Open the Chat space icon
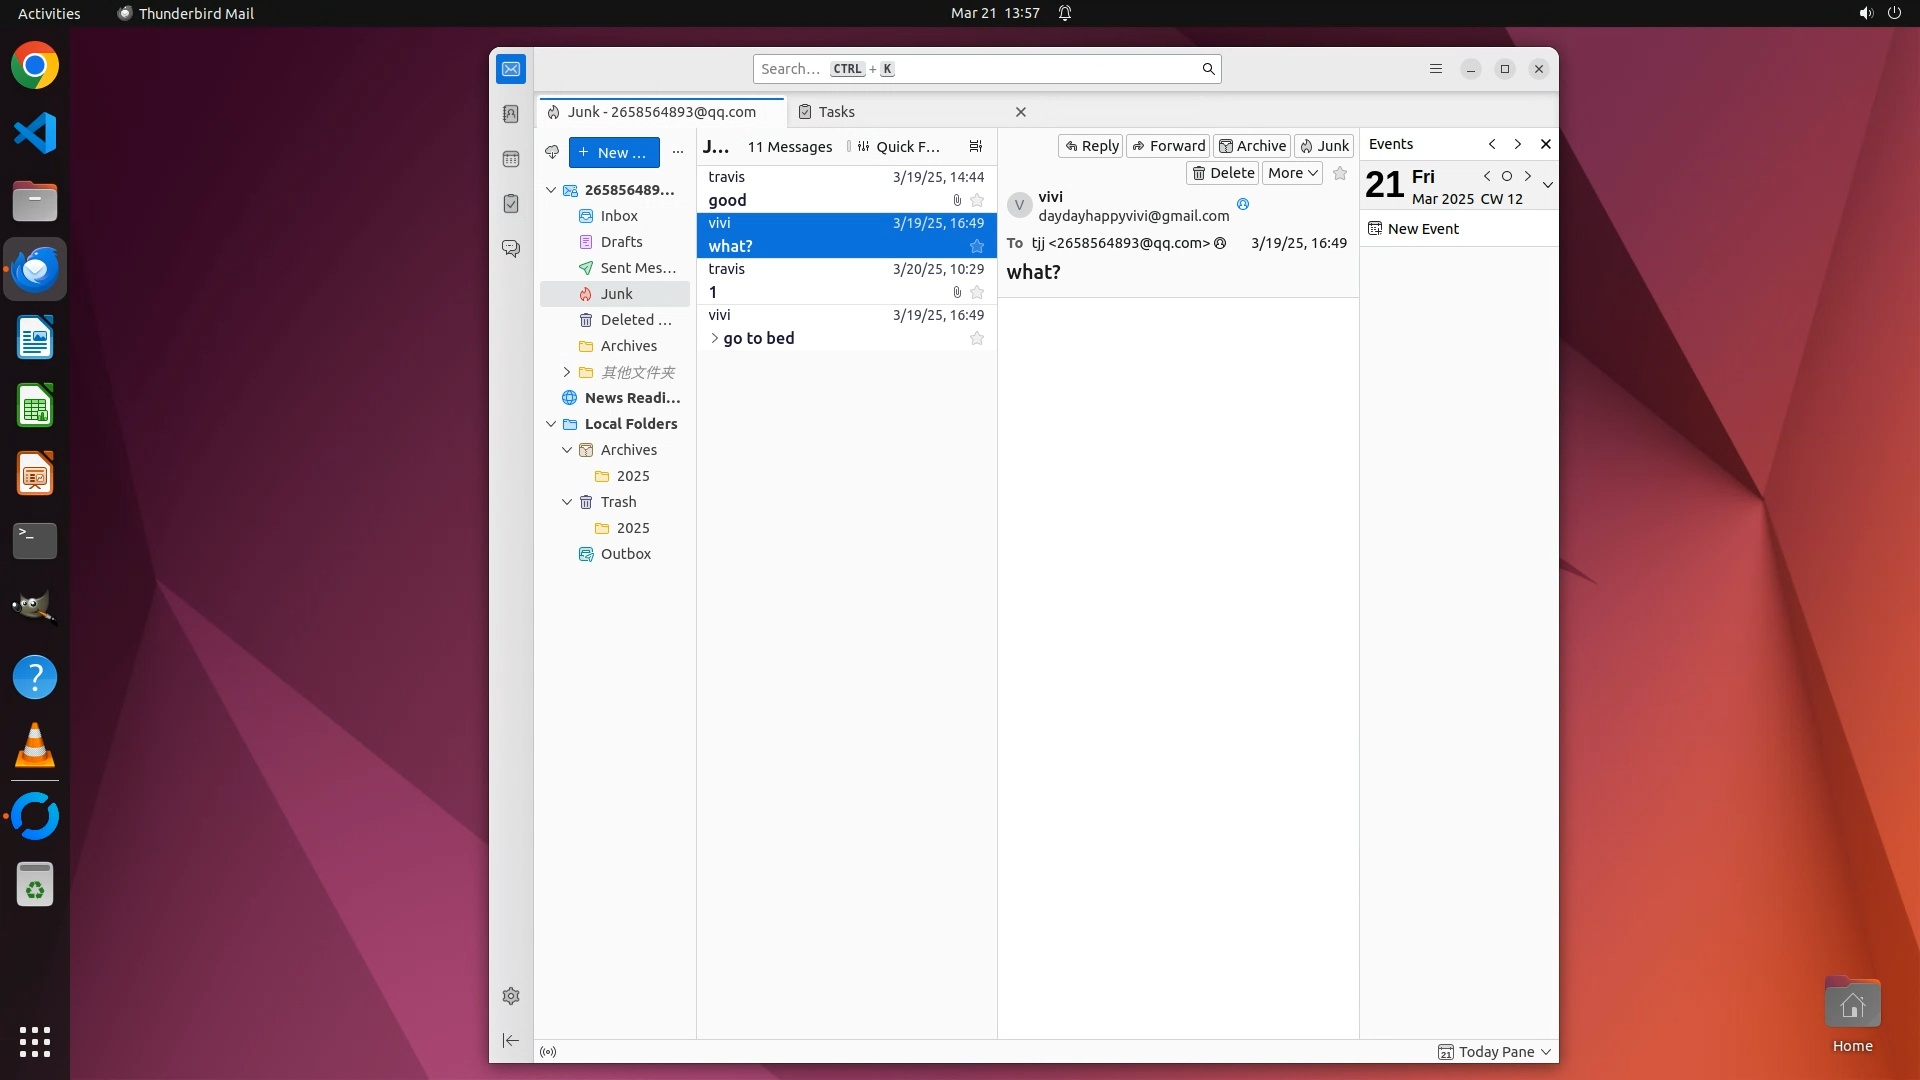This screenshot has width=1920, height=1080. [x=511, y=248]
